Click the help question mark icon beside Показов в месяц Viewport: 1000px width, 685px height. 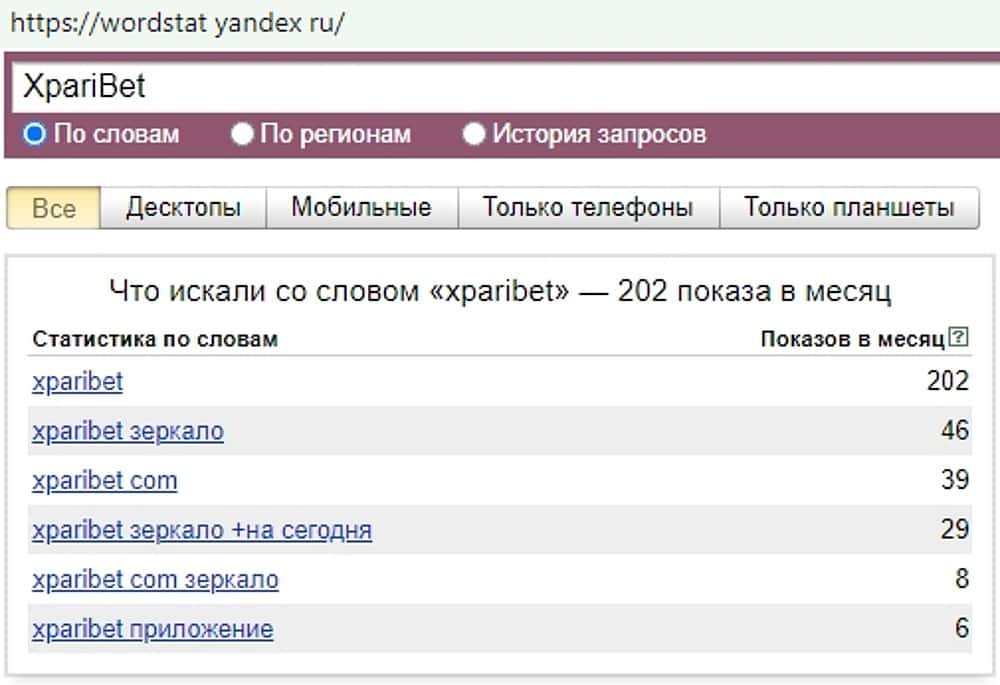959,338
